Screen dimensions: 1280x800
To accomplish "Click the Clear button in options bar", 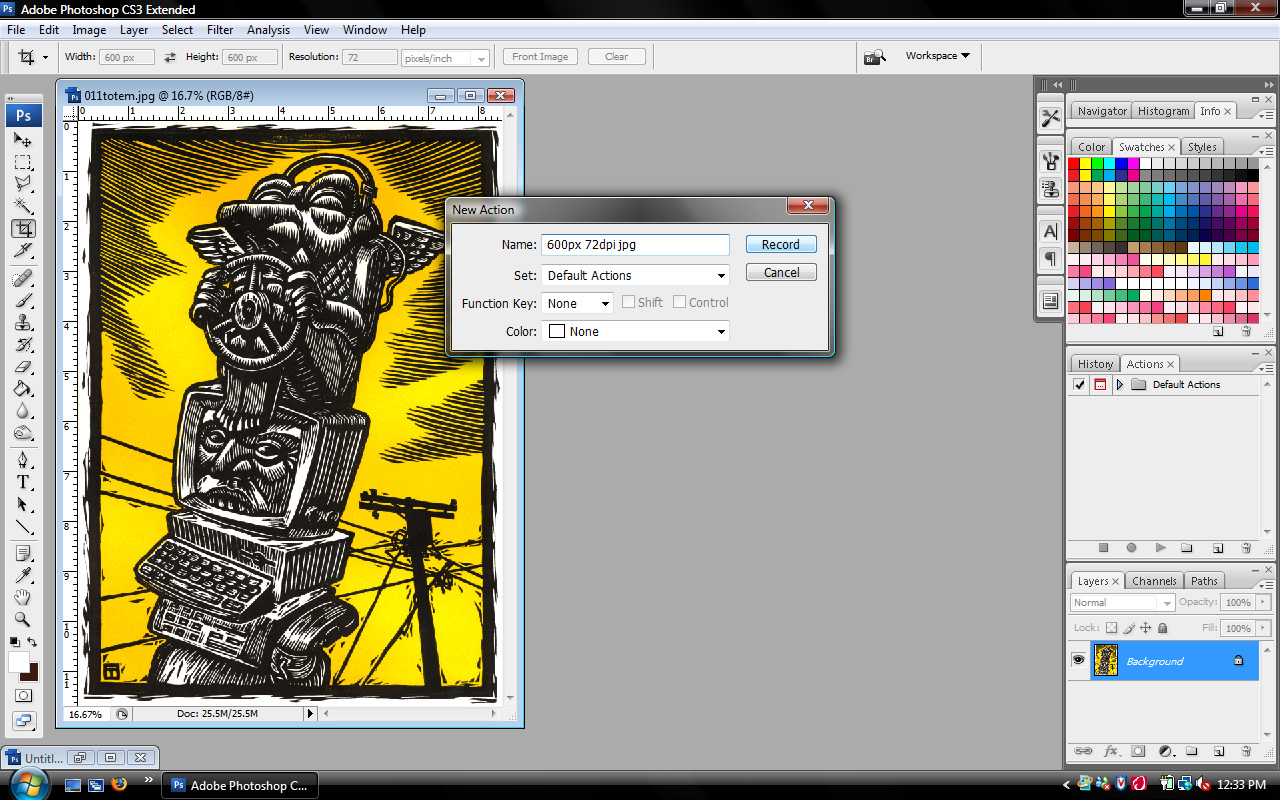I will click(617, 57).
